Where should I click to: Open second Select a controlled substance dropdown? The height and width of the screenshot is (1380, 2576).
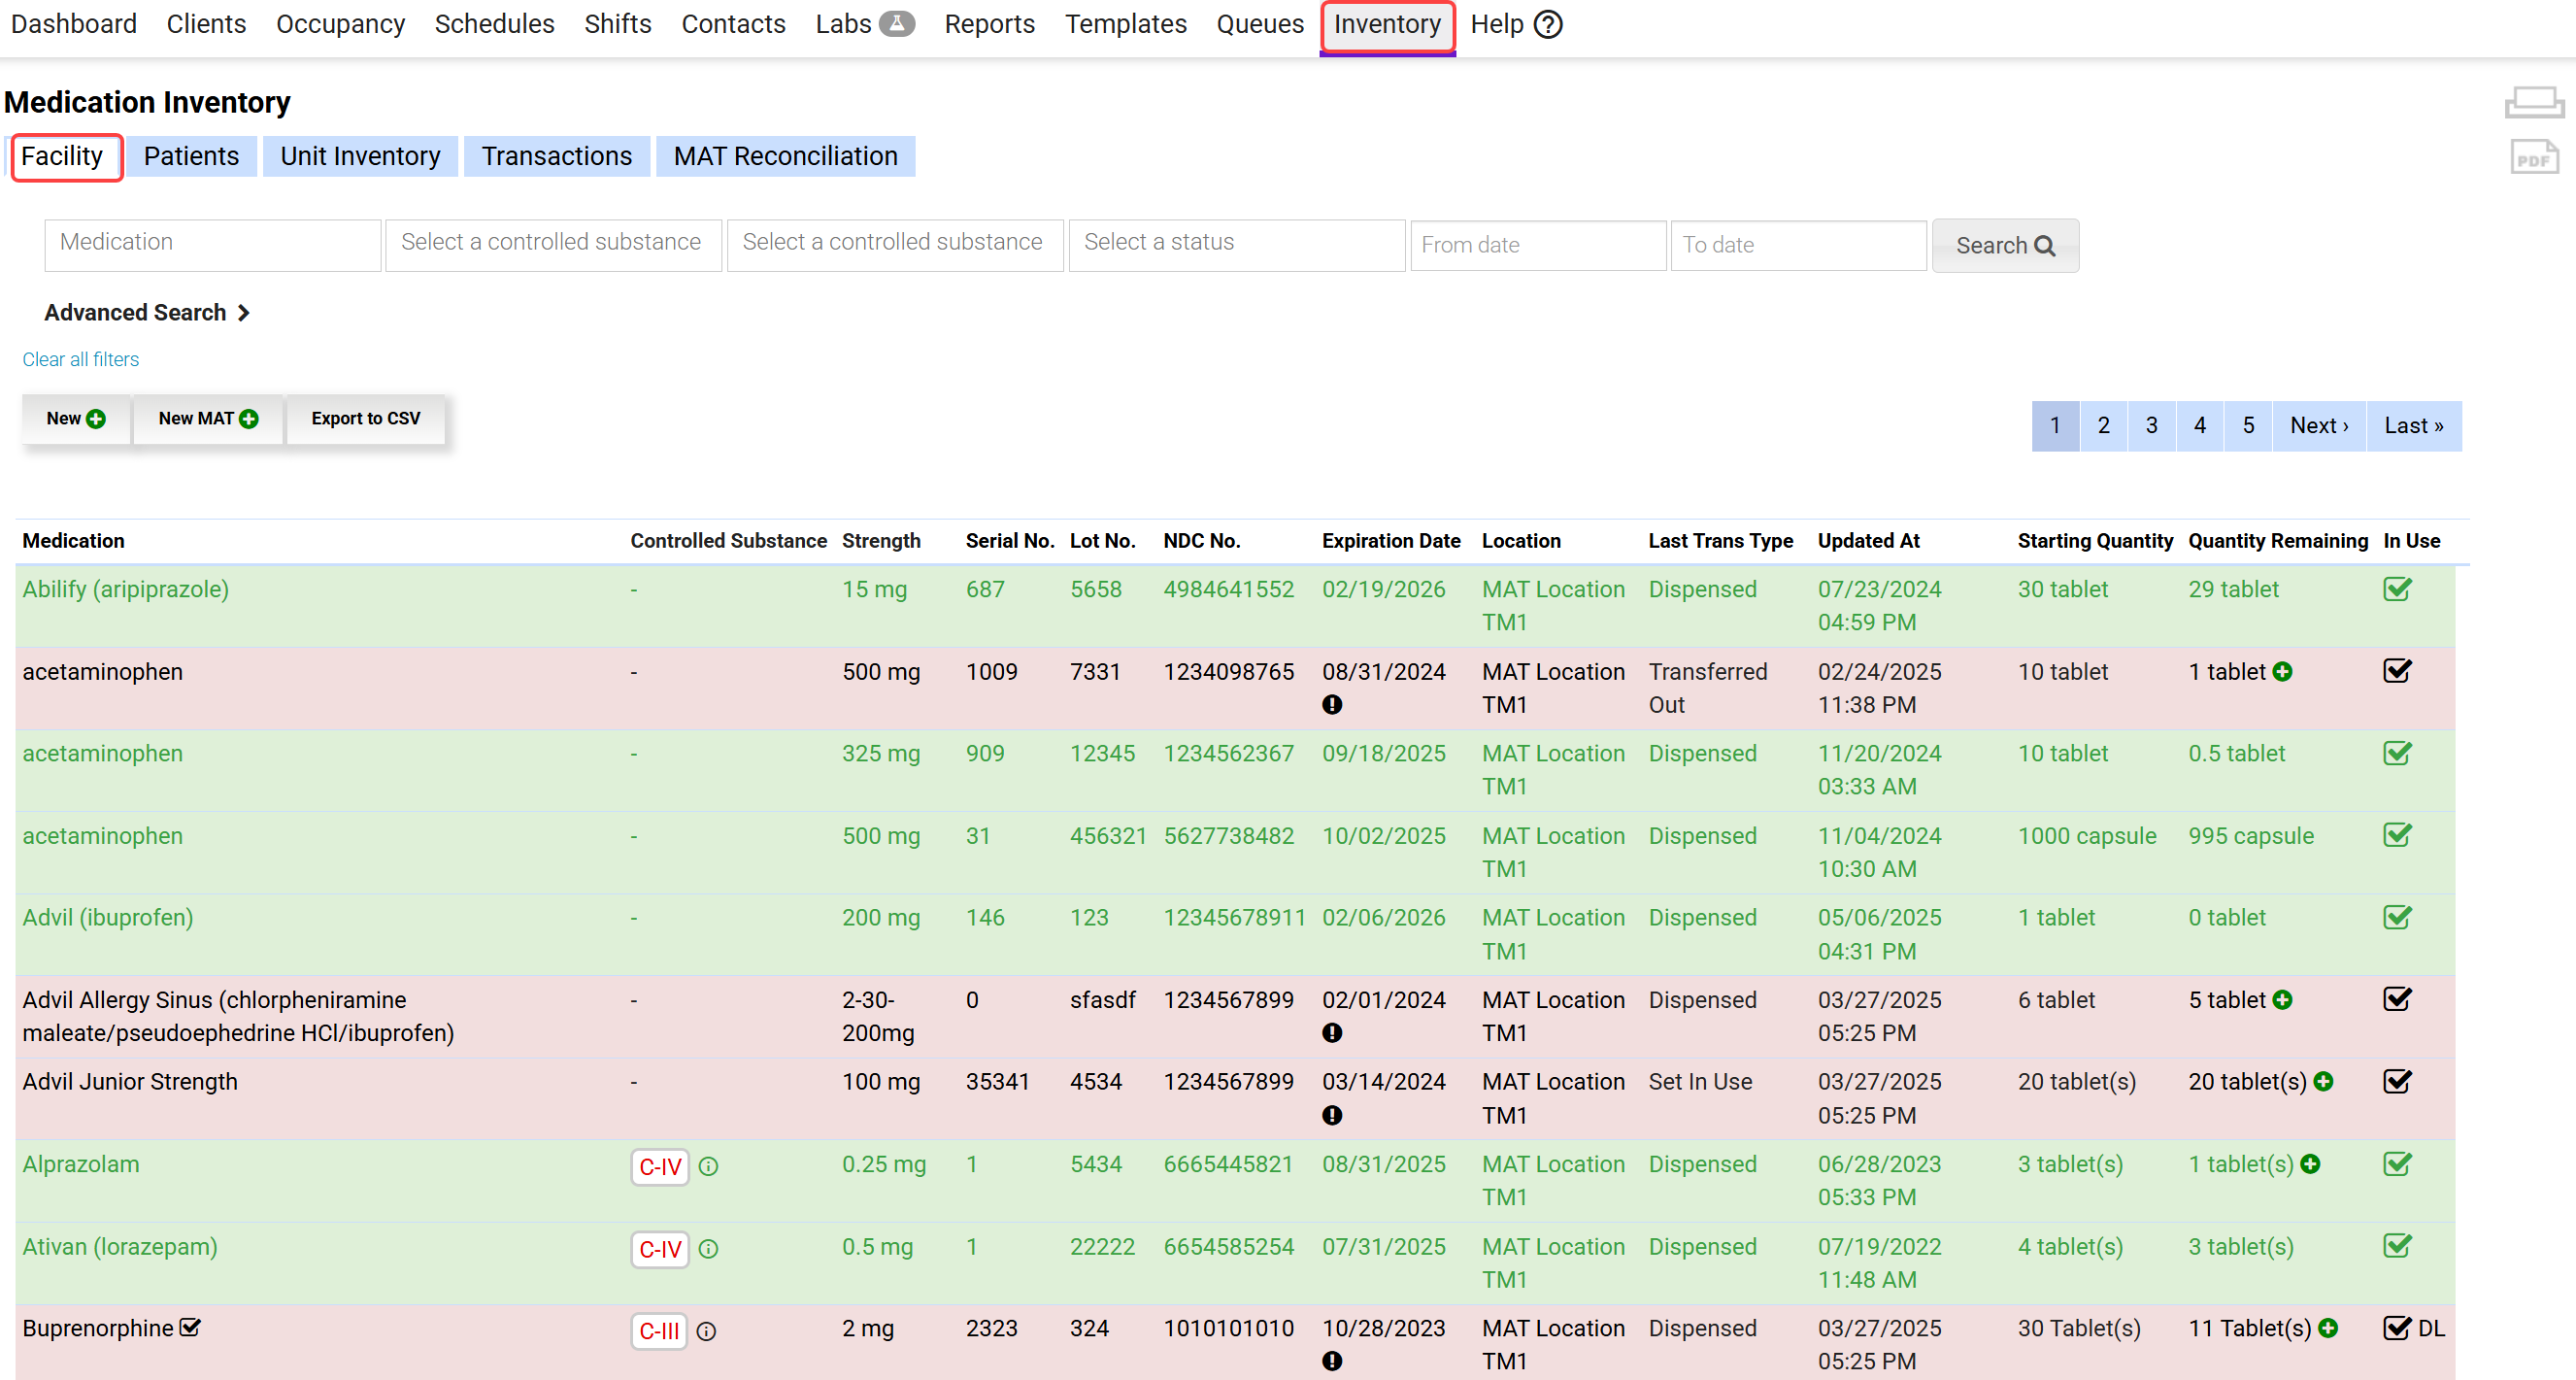(x=895, y=245)
